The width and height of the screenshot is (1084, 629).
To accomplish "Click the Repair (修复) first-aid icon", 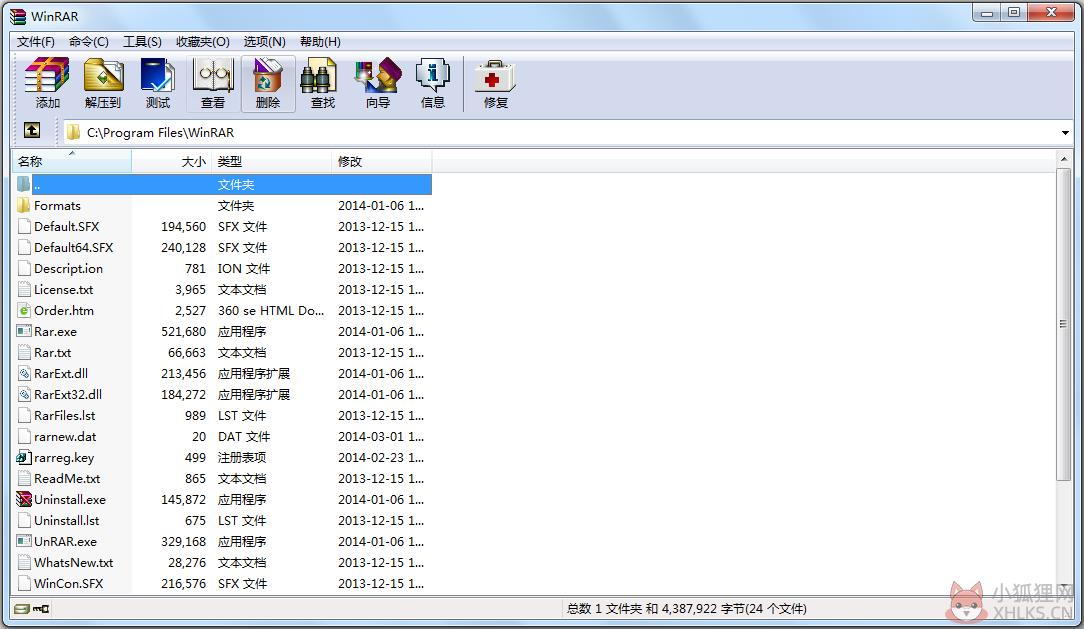I will pyautogui.click(x=495, y=77).
